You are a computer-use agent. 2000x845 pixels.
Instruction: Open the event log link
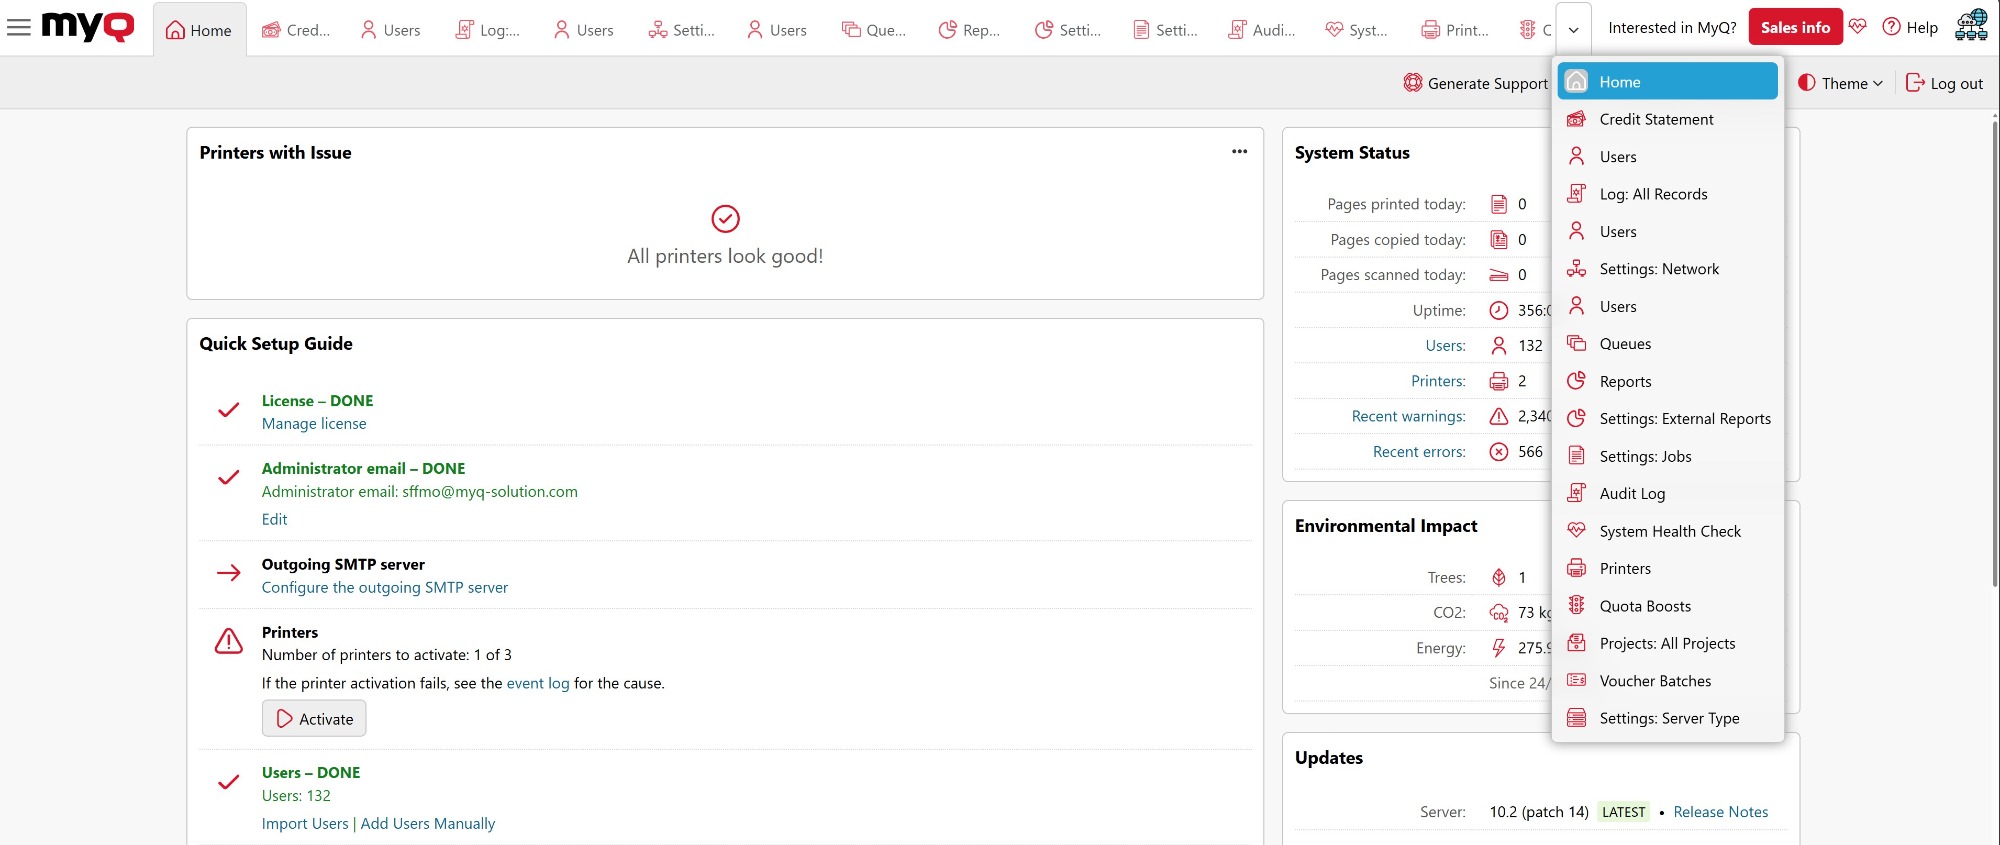point(538,683)
